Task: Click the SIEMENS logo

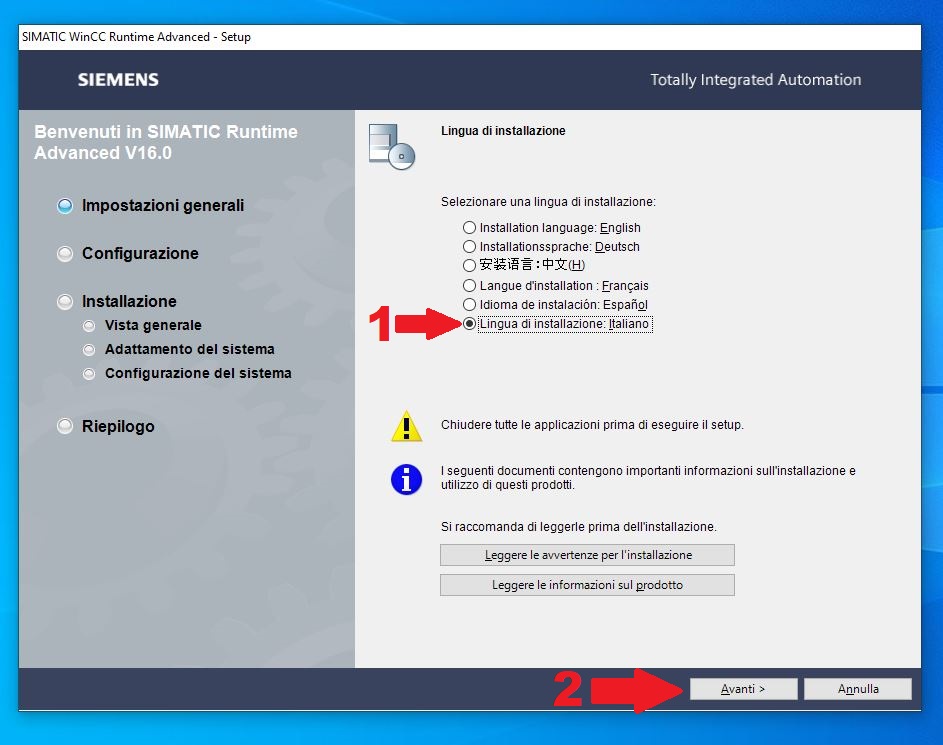Action: (x=118, y=80)
